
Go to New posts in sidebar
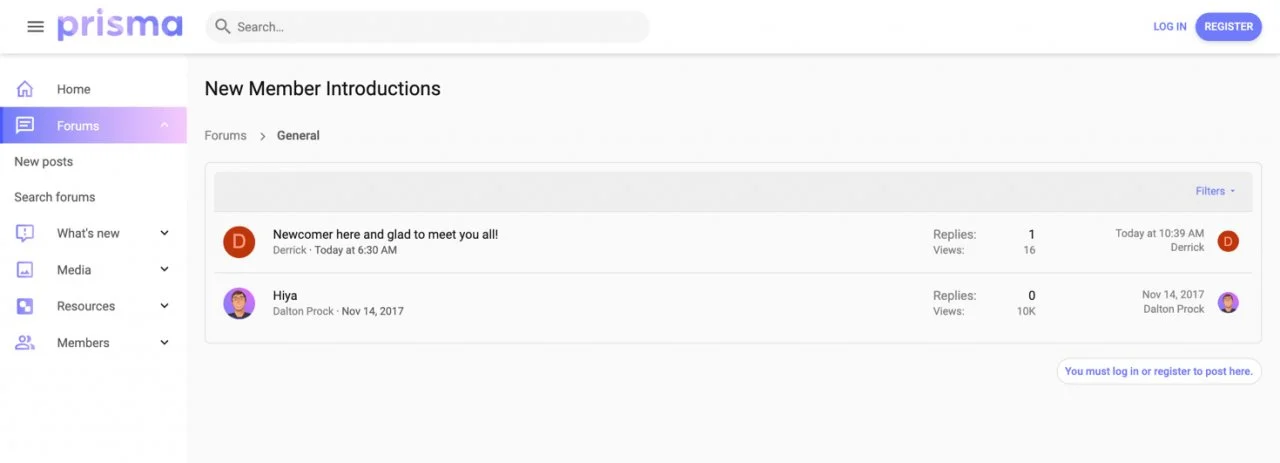(44, 162)
